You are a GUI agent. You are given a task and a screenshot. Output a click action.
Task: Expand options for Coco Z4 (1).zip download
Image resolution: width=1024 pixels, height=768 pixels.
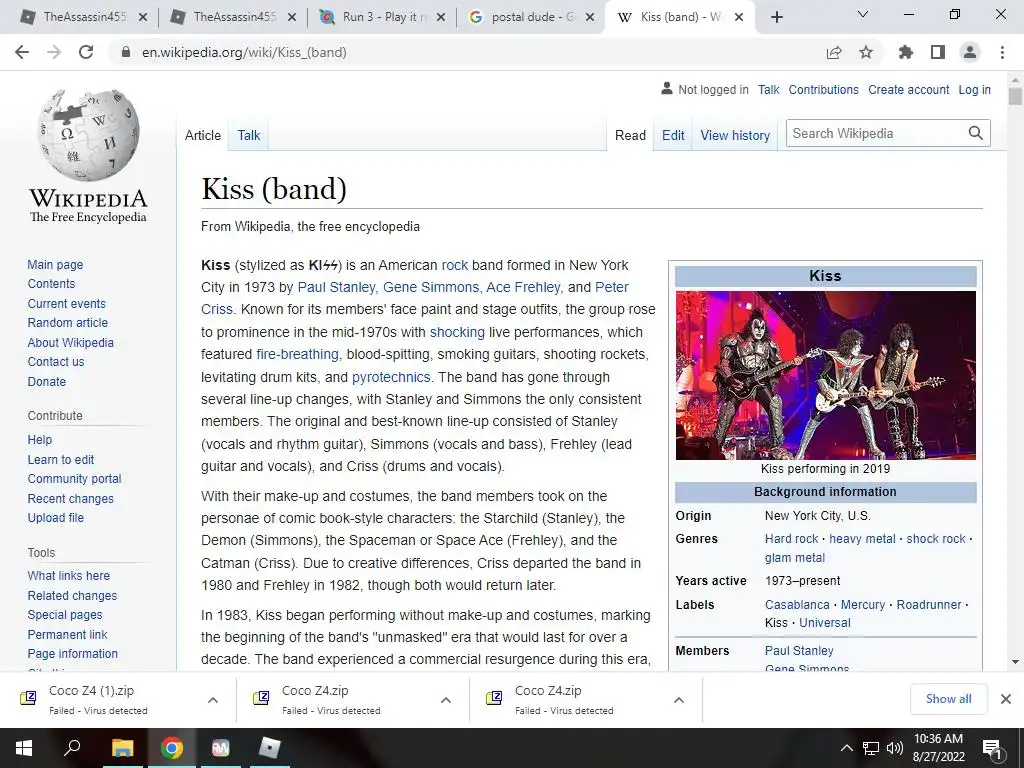[213, 699]
